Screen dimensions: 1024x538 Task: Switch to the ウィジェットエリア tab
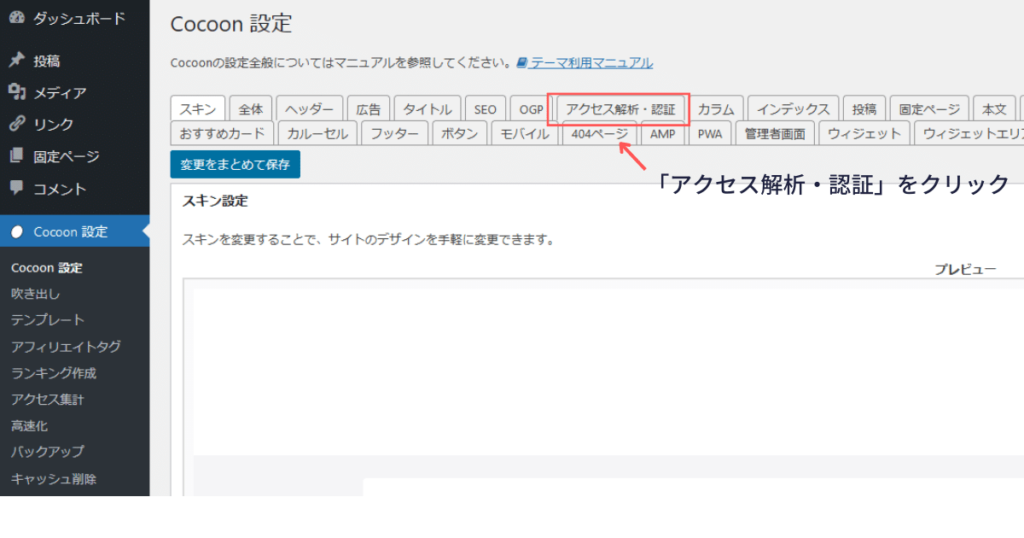click(x=969, y=133)
